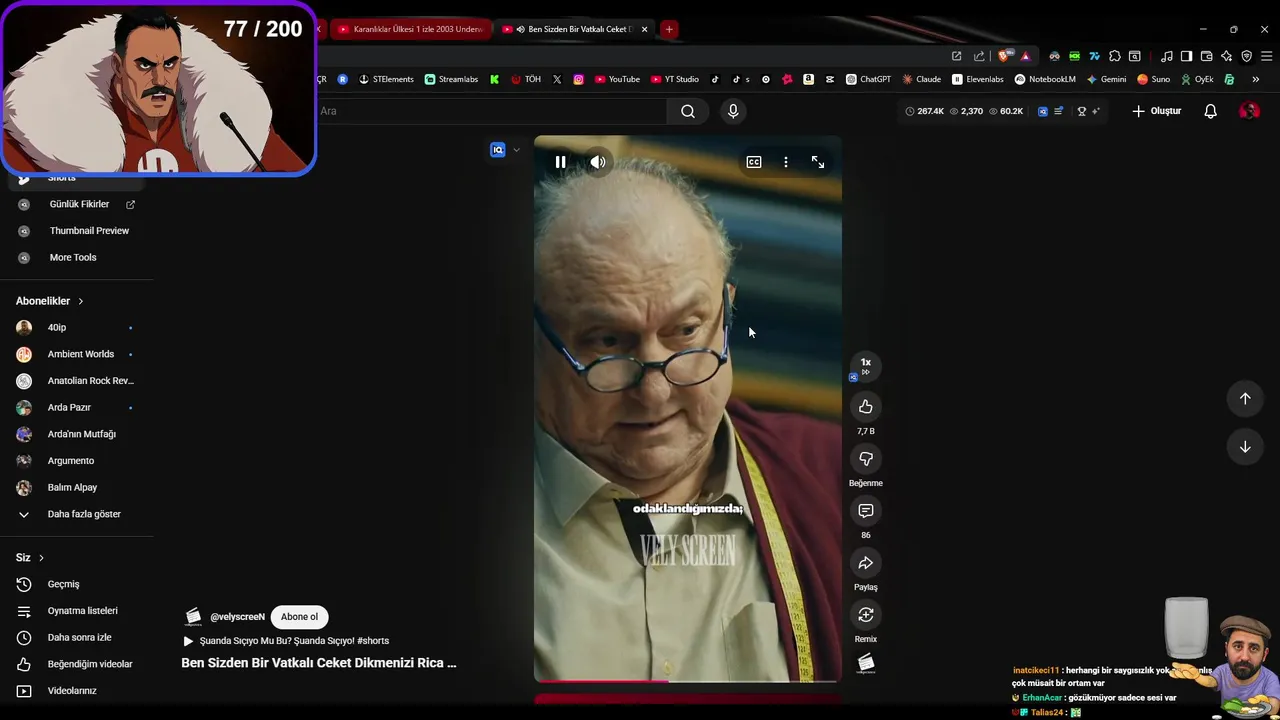Open Daha sonra izle list
Viewport: 1280px width, 720px height.
pos(76,638)
